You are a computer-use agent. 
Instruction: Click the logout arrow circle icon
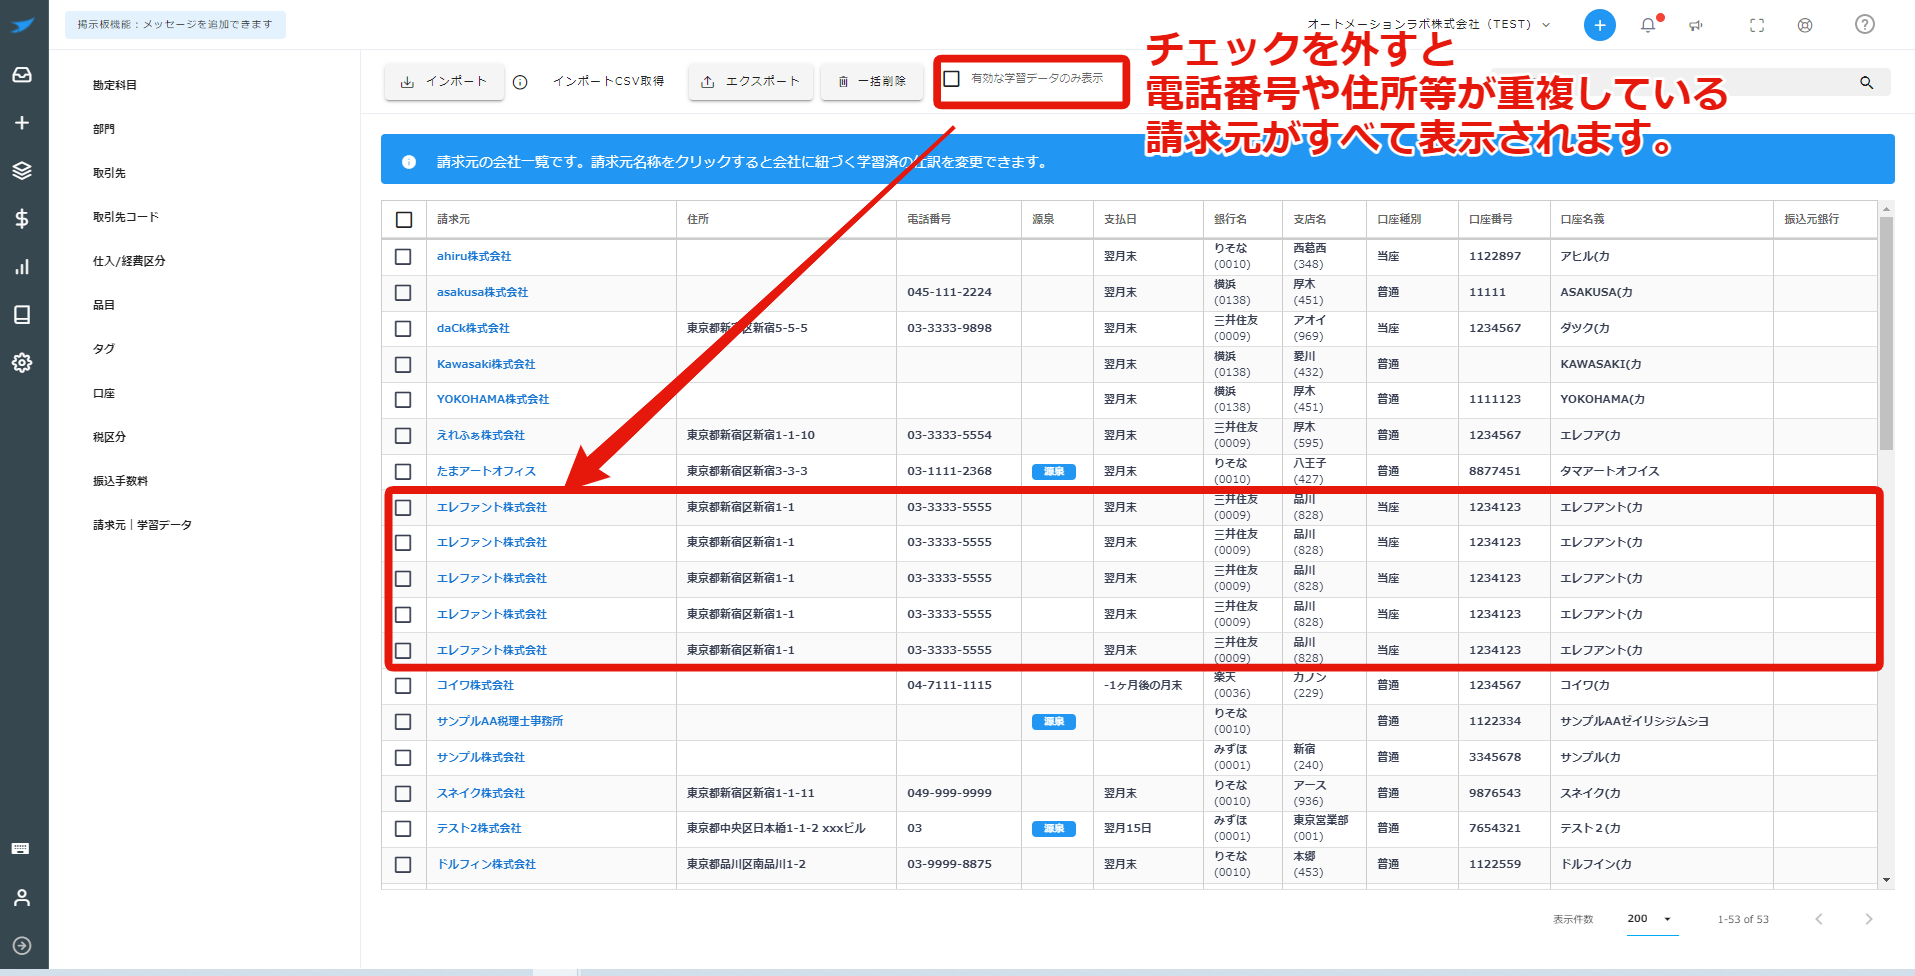coord(22,946)
